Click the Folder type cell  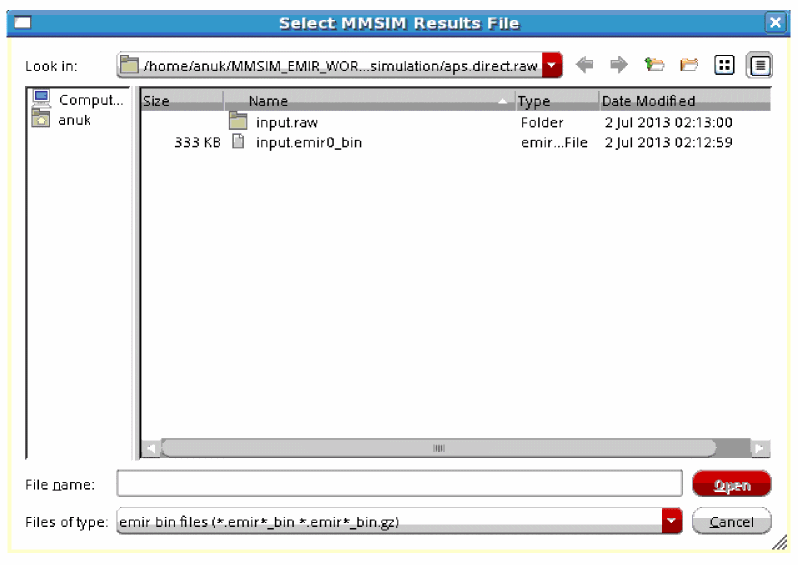click(542, 123)
